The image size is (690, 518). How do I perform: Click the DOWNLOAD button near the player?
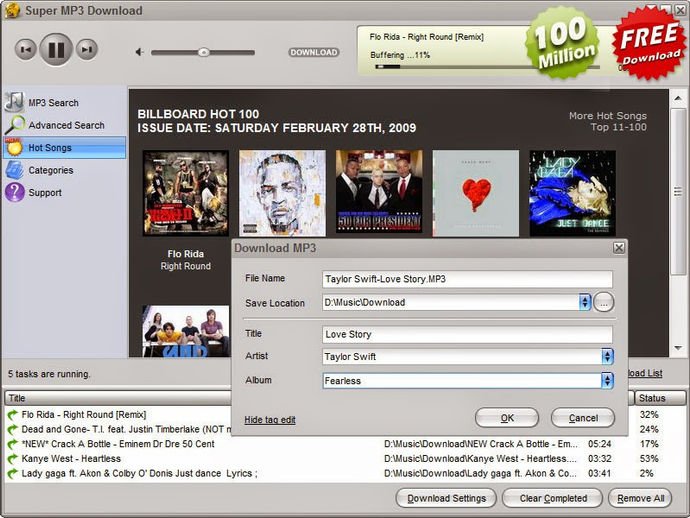pyautogui.click(x=314, y=52)
